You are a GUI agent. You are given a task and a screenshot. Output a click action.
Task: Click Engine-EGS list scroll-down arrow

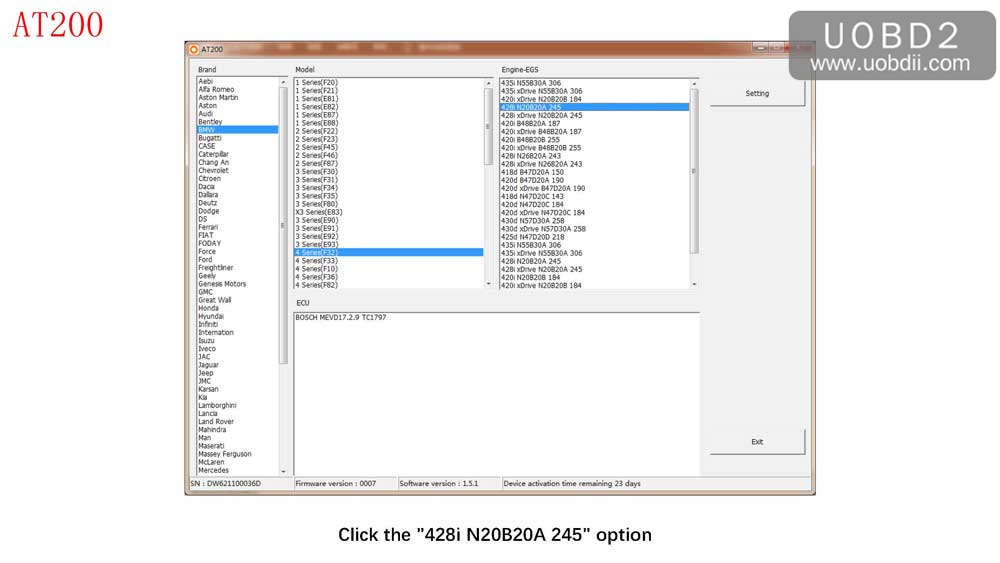(x=694, y=284)
